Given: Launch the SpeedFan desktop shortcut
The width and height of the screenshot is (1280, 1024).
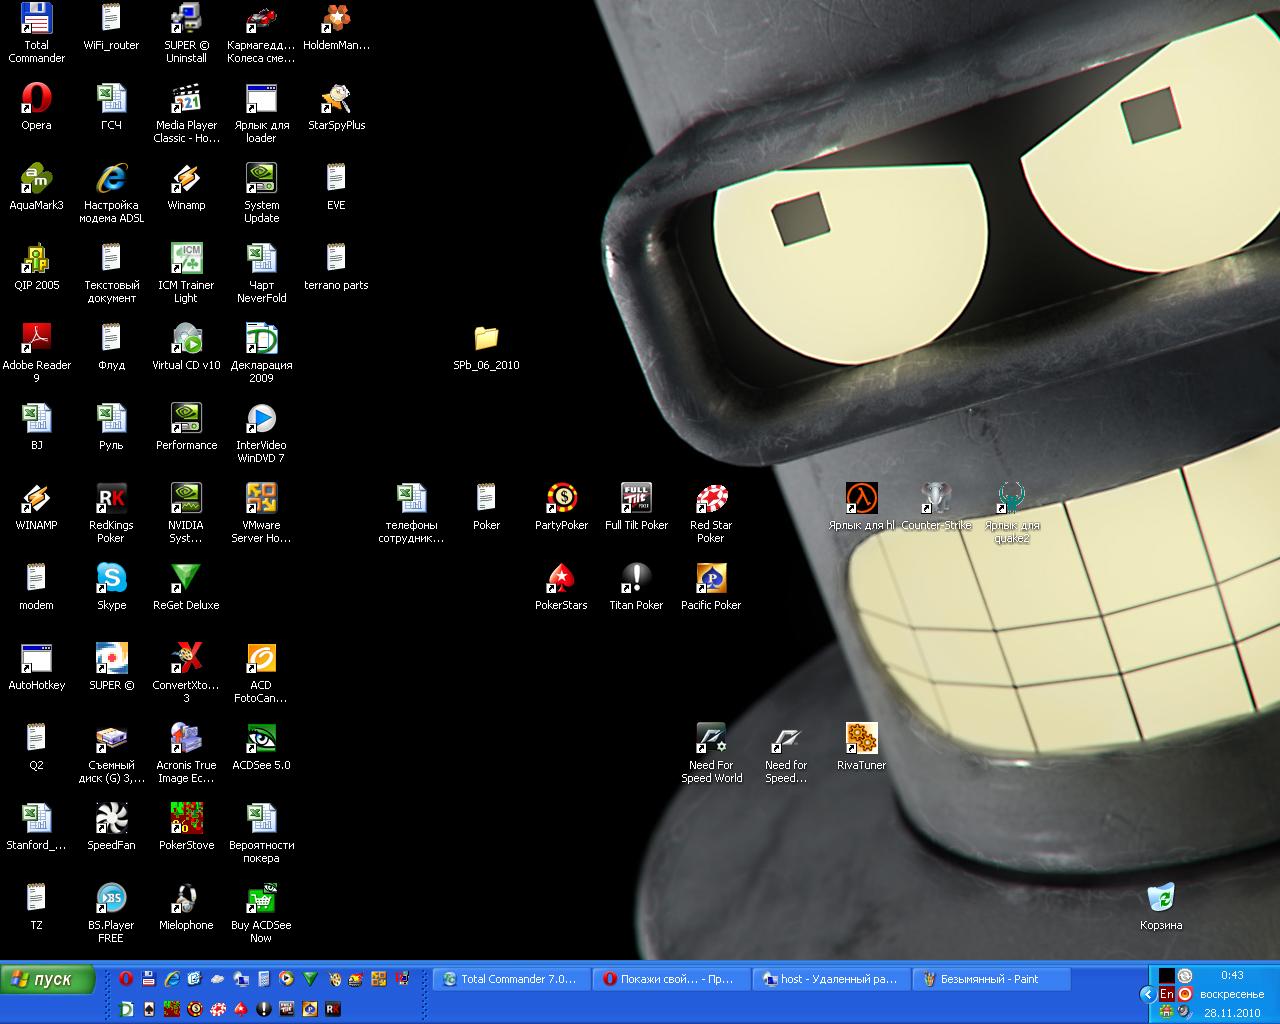Looking at the screenshot, I should click(111, 819).
